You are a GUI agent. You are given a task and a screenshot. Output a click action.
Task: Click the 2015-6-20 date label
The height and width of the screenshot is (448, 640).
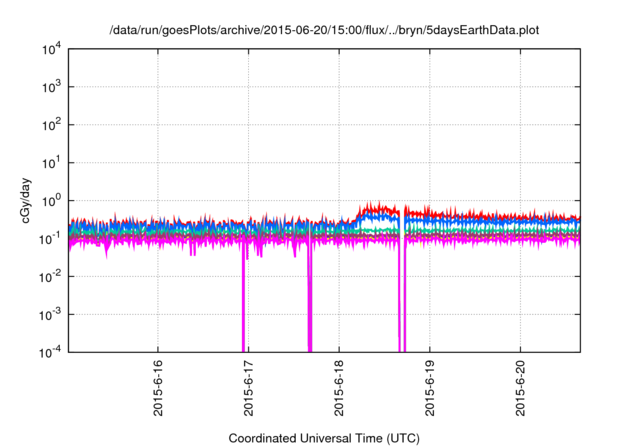520,388
